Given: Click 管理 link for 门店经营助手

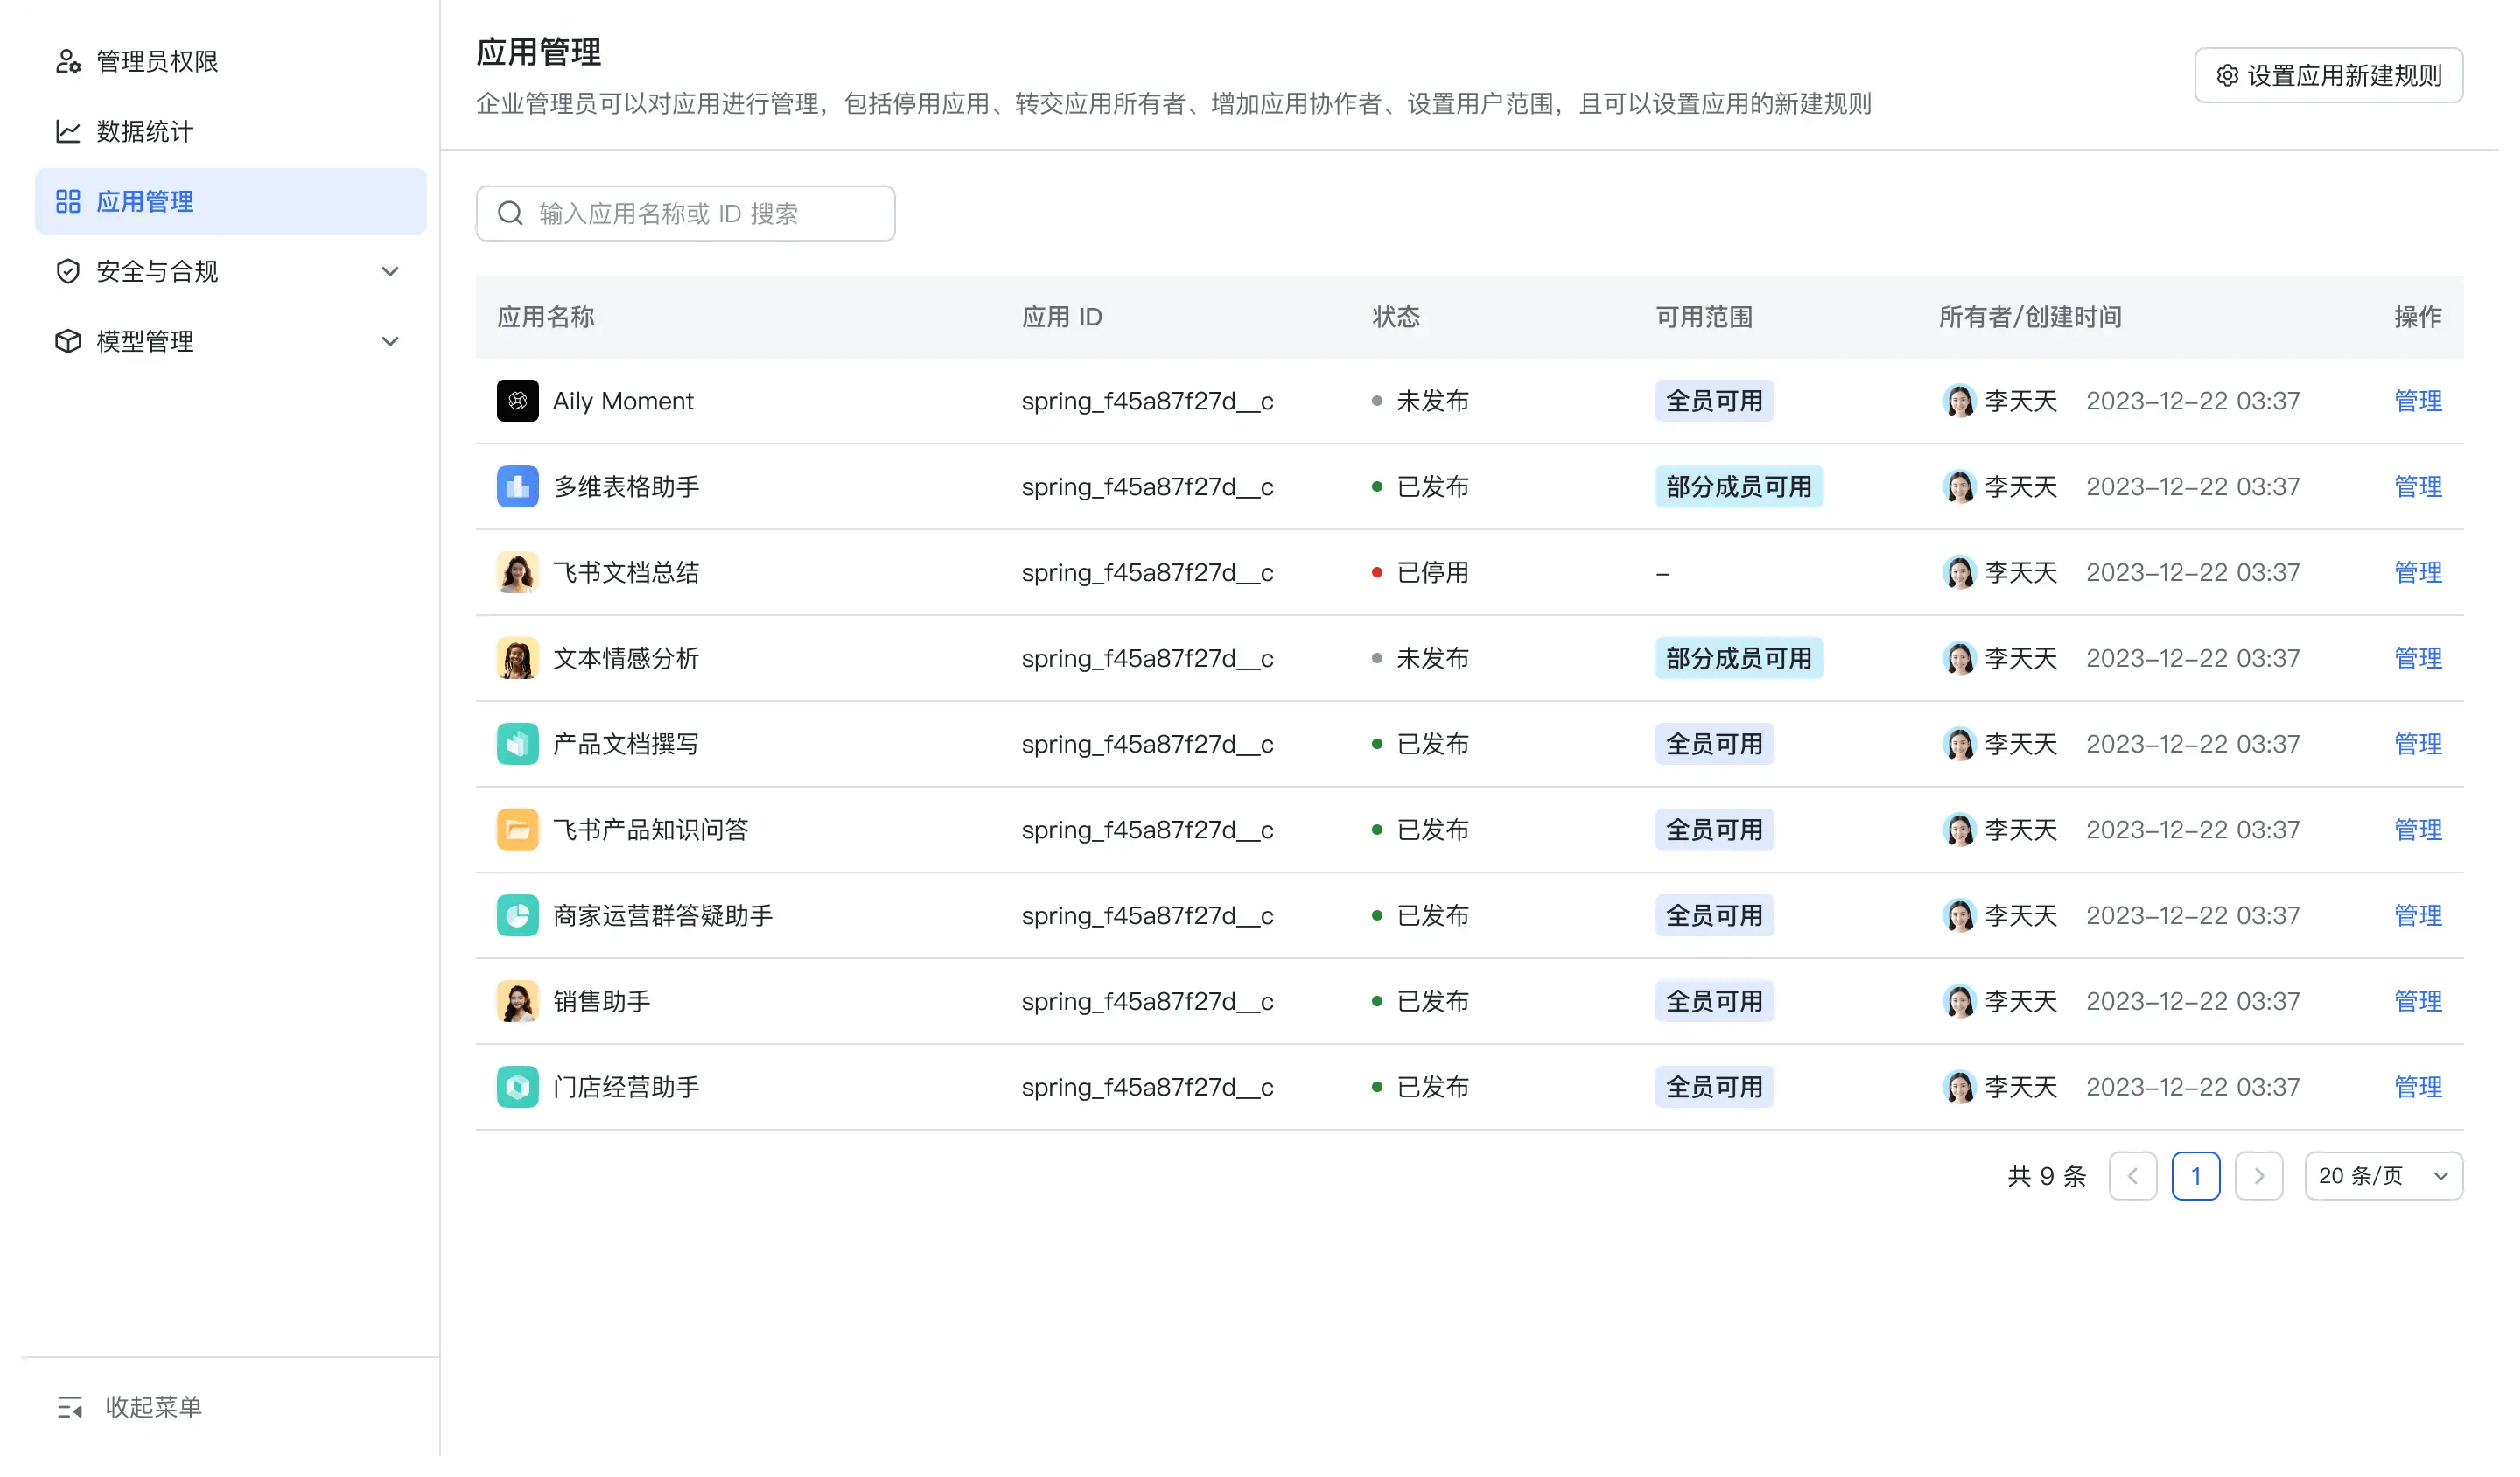Looking at the screenshot, I should 2452,1102.
